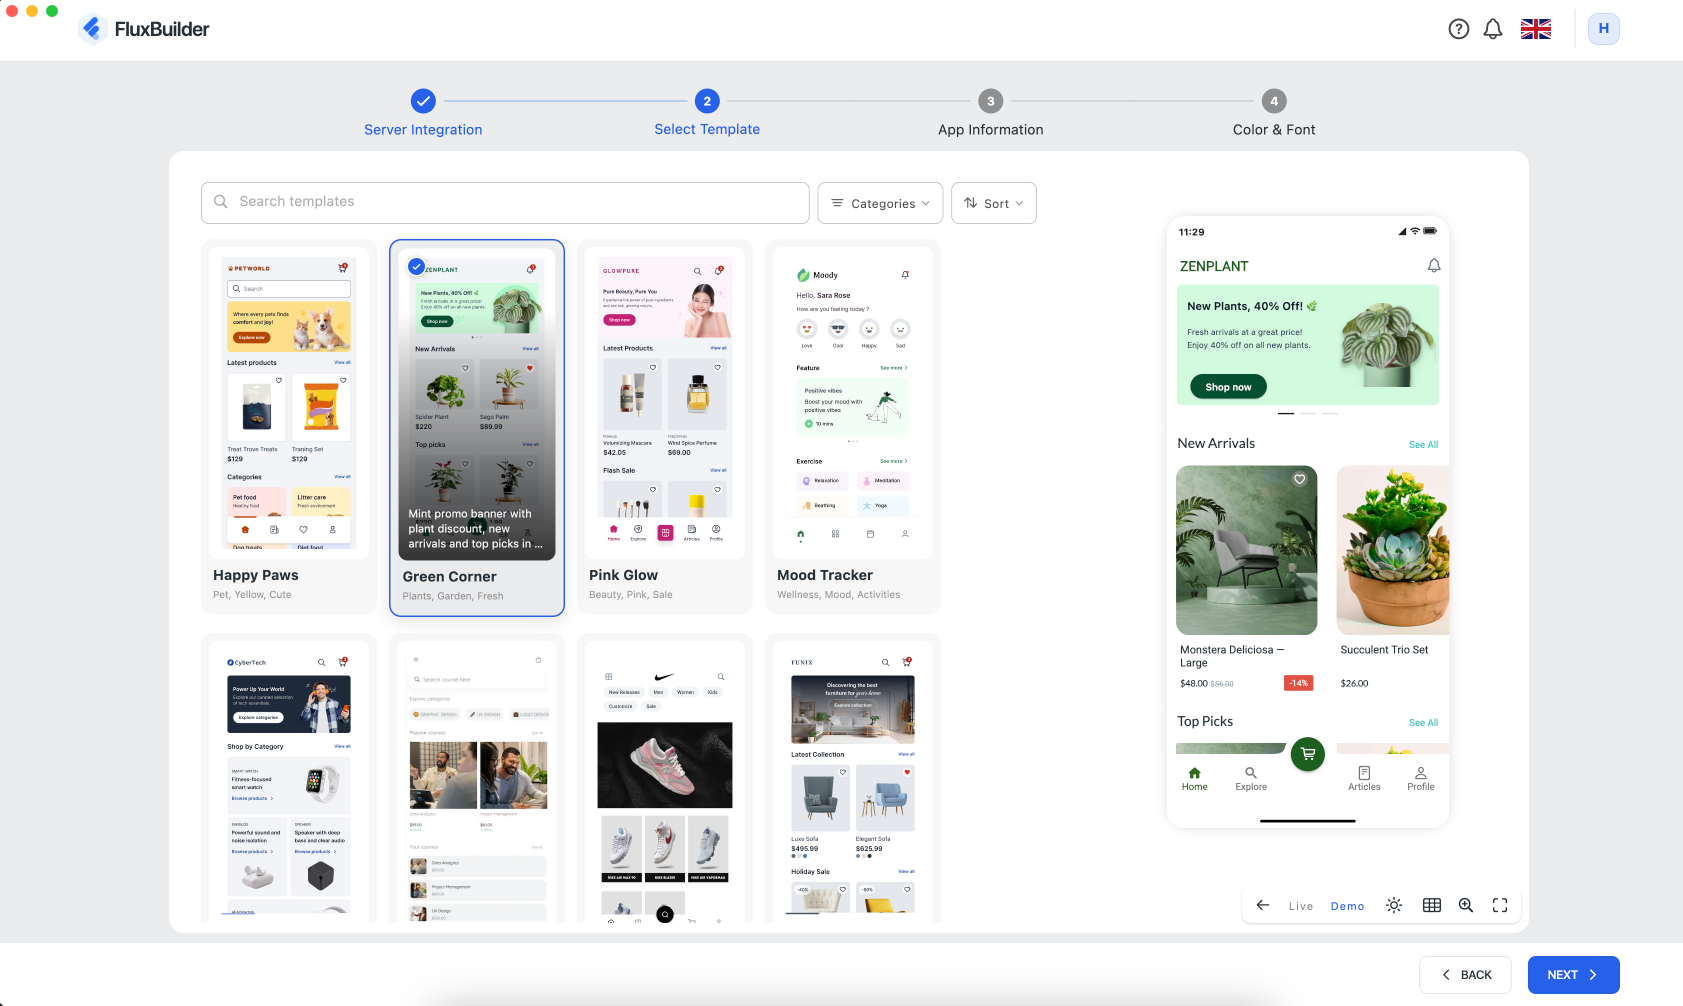Focus the Search templates field
1683x1006 pixels.
pyautogui.click(x=505, y=203)
